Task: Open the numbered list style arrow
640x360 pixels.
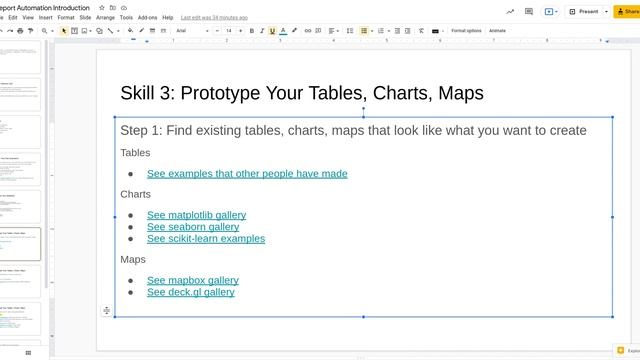Action: pyautogui.click(x=389, y=31)
